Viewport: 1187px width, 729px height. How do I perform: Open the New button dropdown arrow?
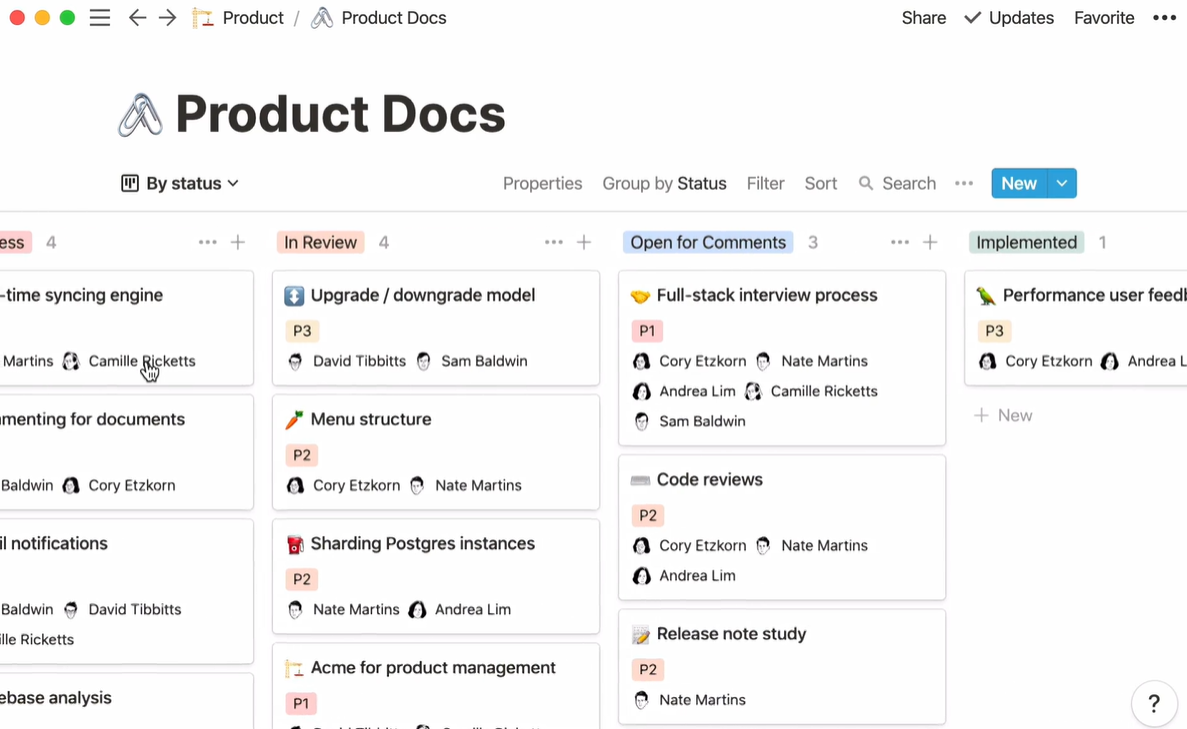point(1062,183)
